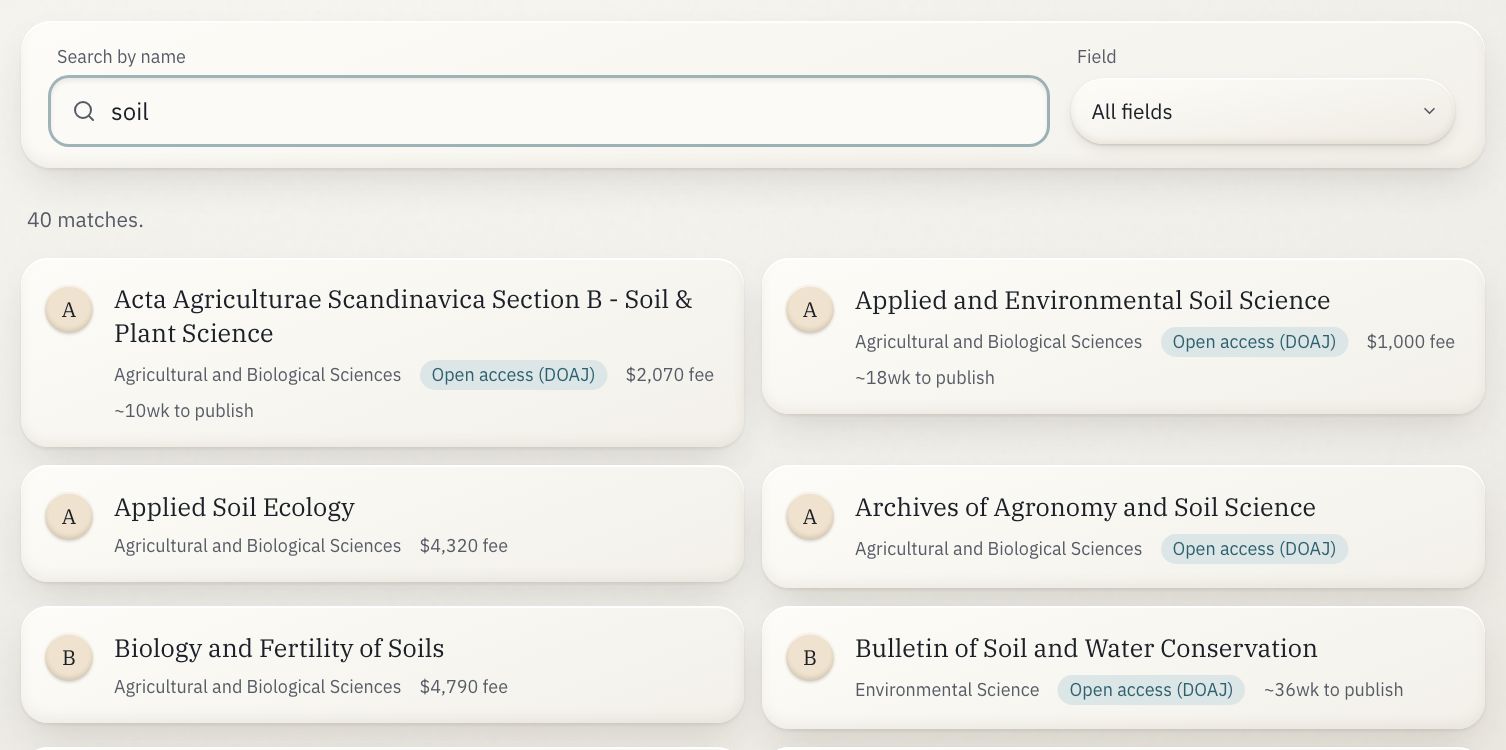Open Biology and Fertility of Soils title
1506x750 pixels.
[x=279, y=648]
